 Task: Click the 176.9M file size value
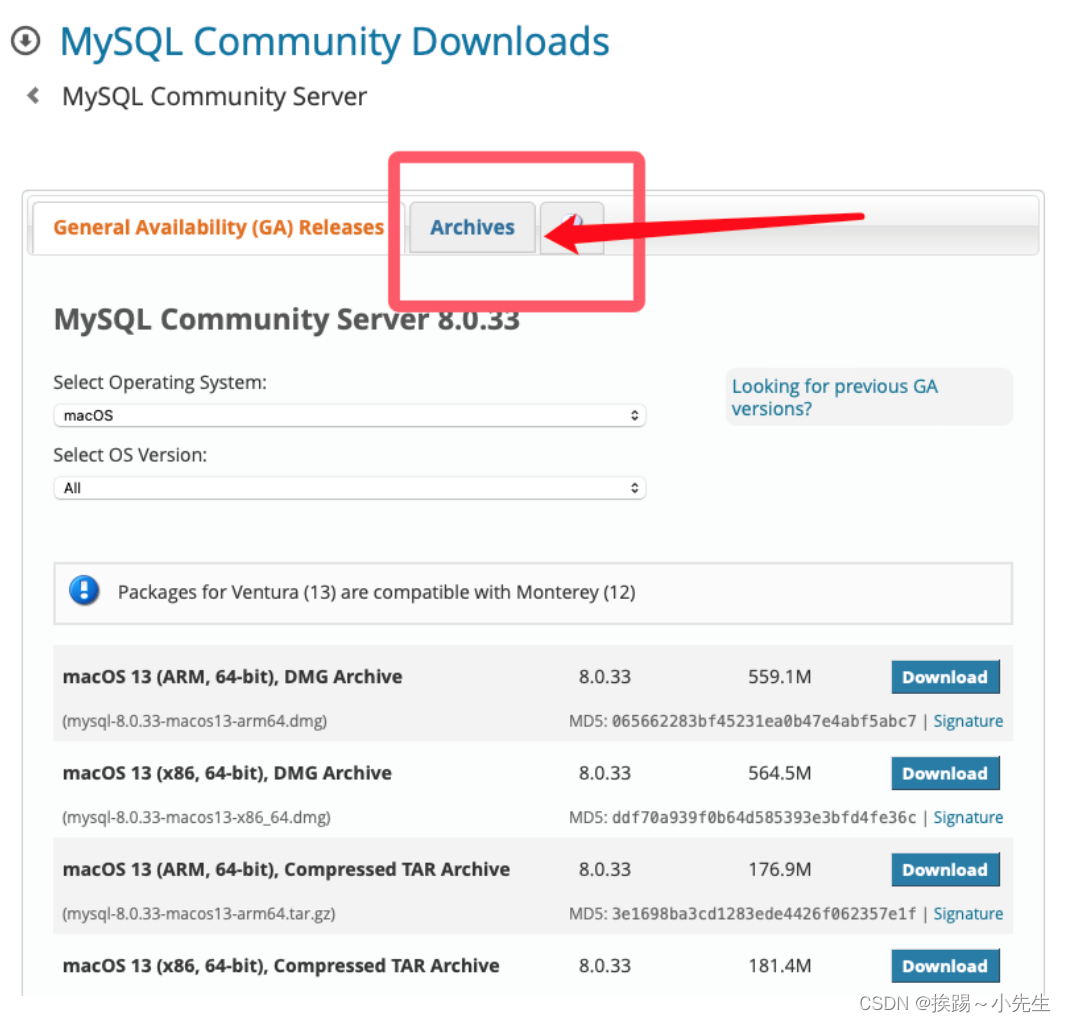pos(780,870)
